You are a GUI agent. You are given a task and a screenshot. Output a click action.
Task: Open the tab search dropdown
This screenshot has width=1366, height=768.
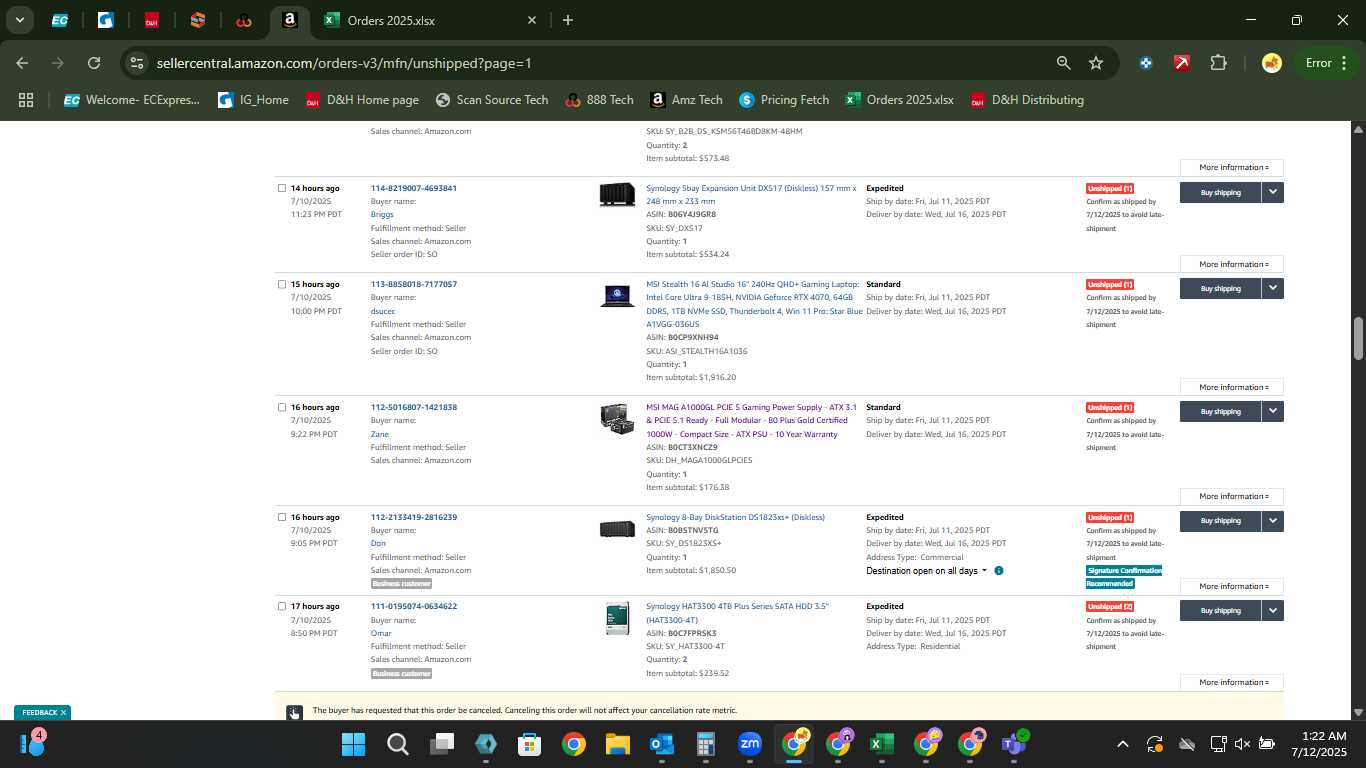20,20
